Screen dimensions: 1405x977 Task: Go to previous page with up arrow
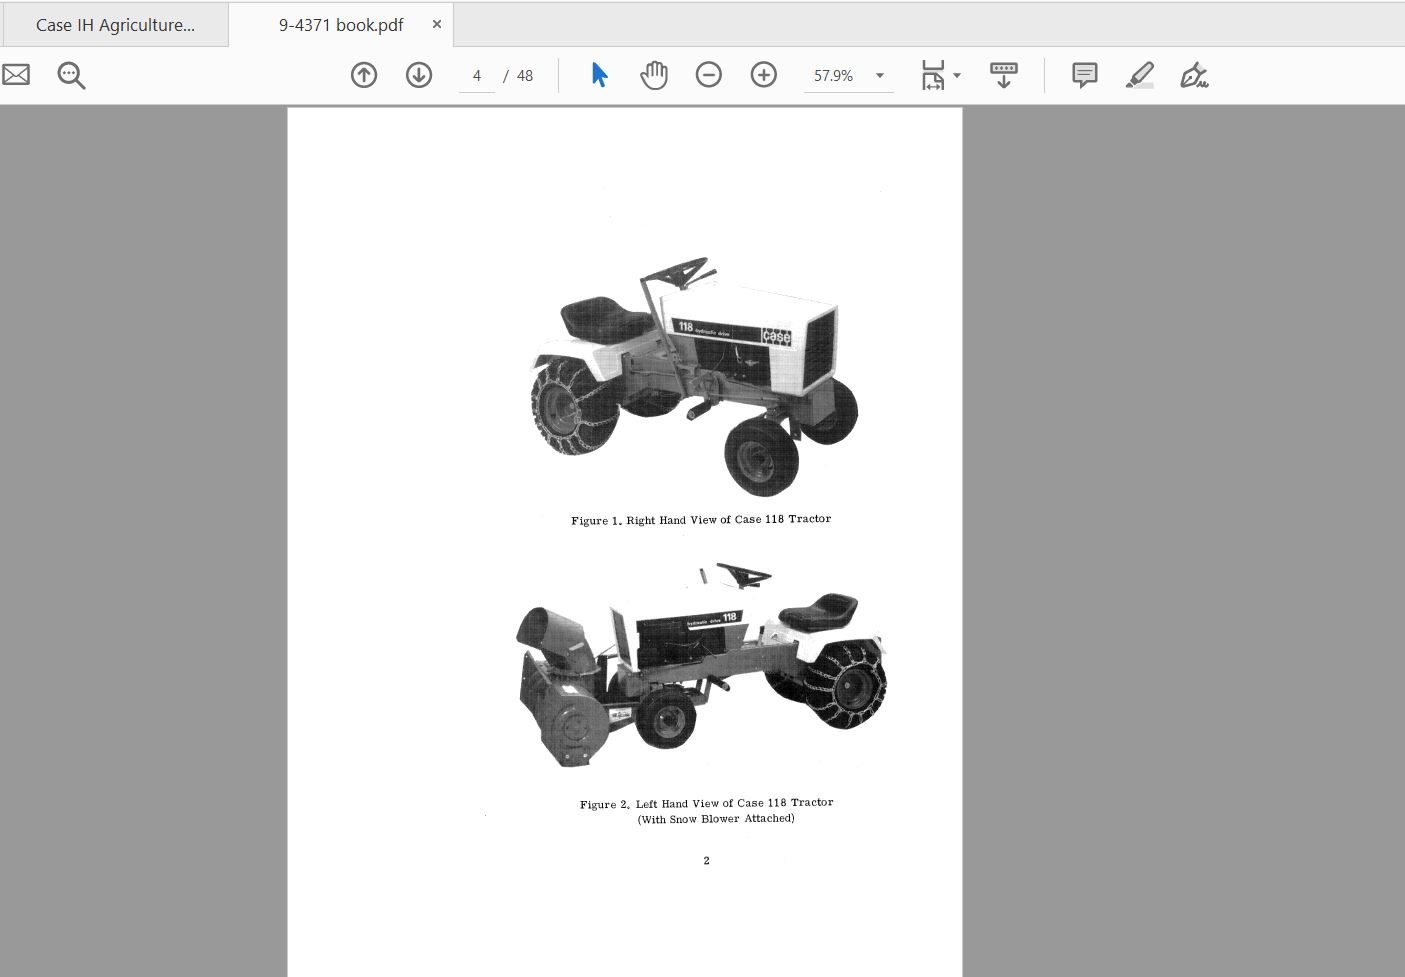pyautogui.click(x=364, y=75)
